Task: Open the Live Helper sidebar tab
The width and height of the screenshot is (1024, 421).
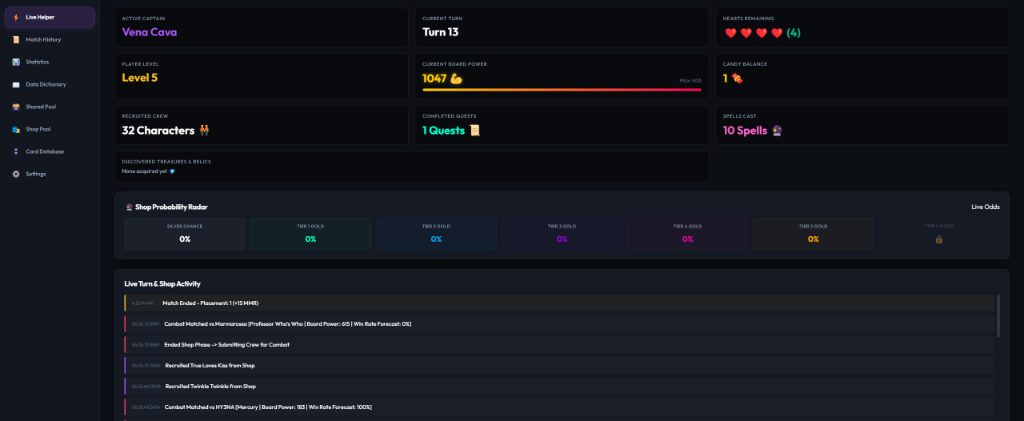Action: tap(50, 17)
